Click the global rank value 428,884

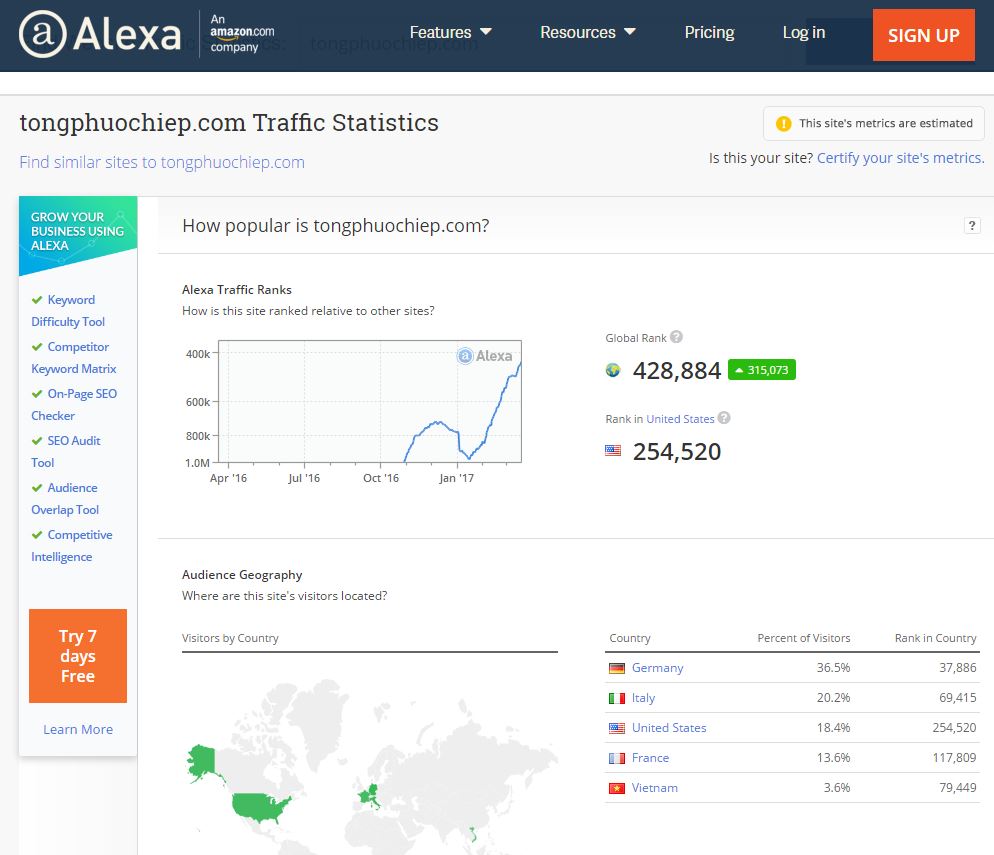click(677, 371)
